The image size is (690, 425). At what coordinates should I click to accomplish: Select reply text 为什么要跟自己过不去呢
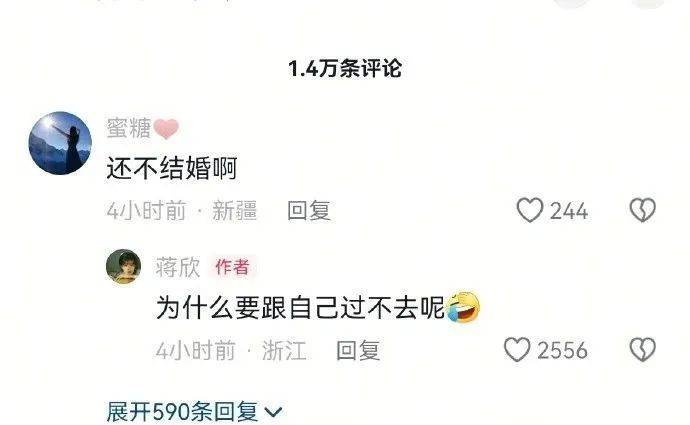[x=300, y=307]
